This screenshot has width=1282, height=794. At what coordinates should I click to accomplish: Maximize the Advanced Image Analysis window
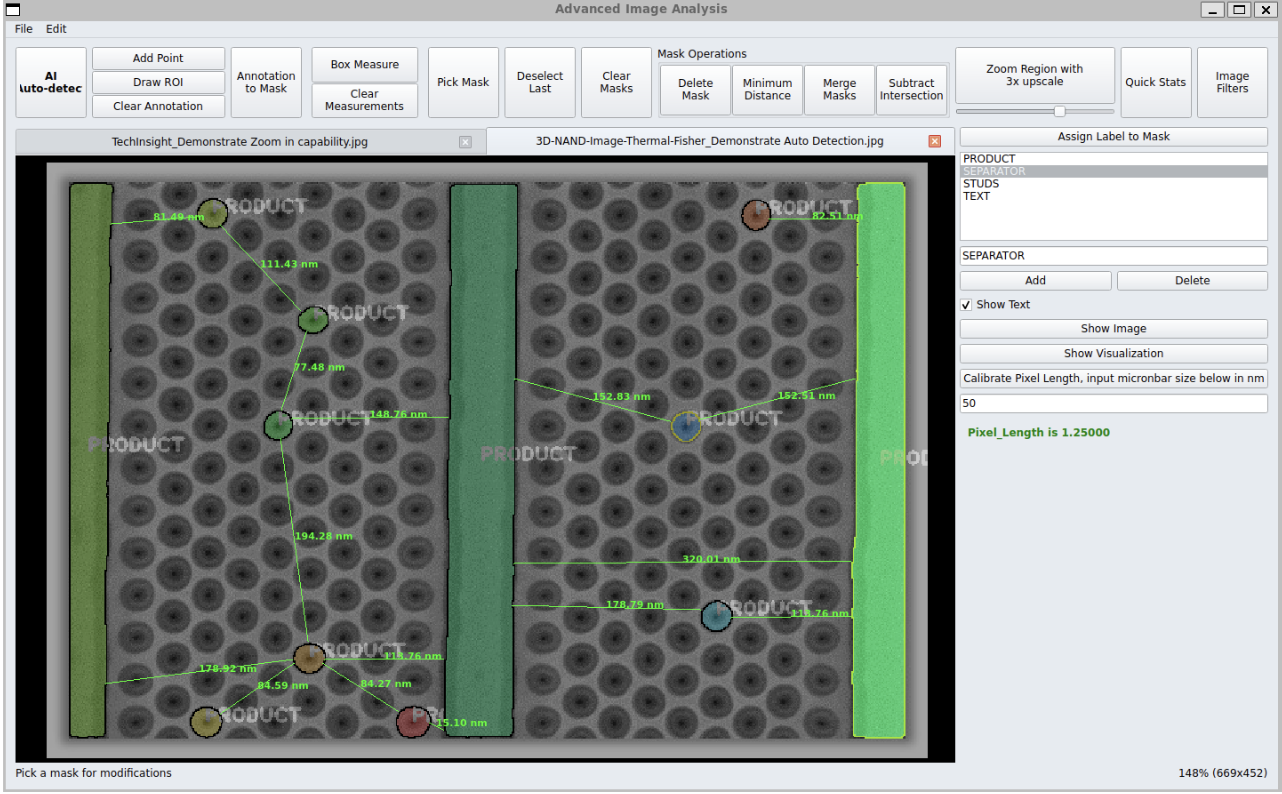coord(1239,10)
